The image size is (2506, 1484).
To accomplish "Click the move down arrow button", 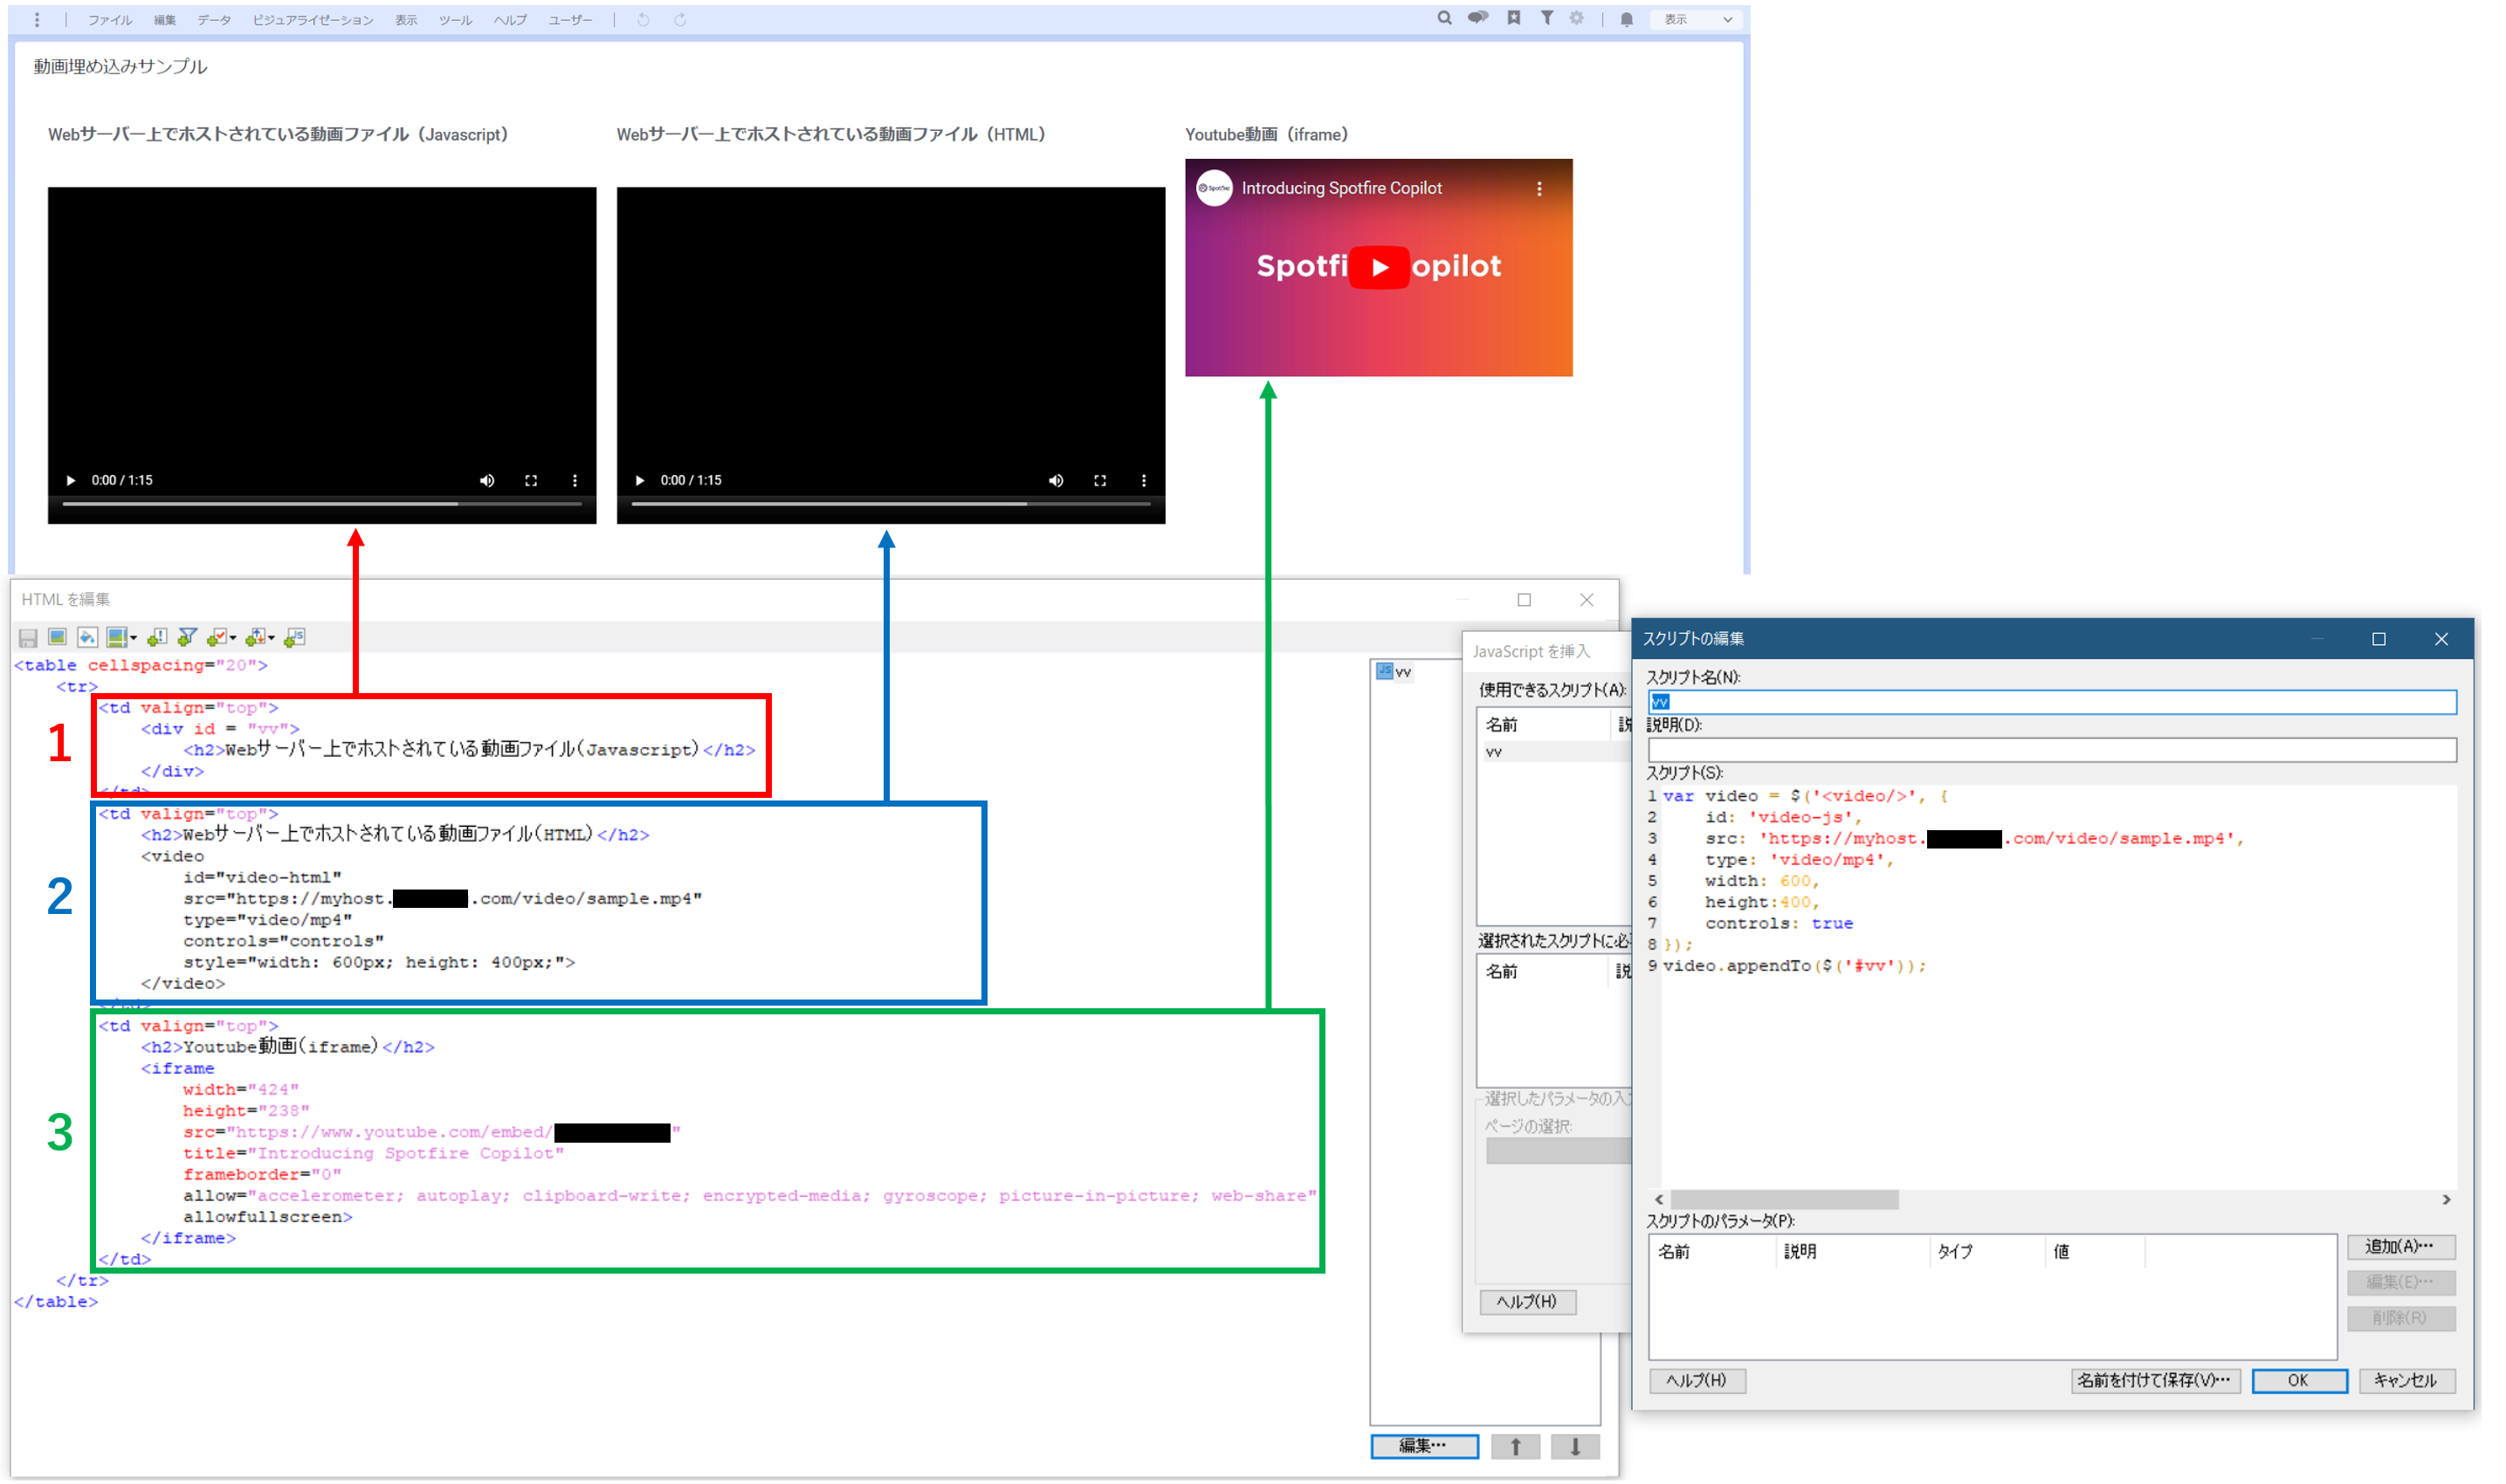I will coord(1575,1446).
